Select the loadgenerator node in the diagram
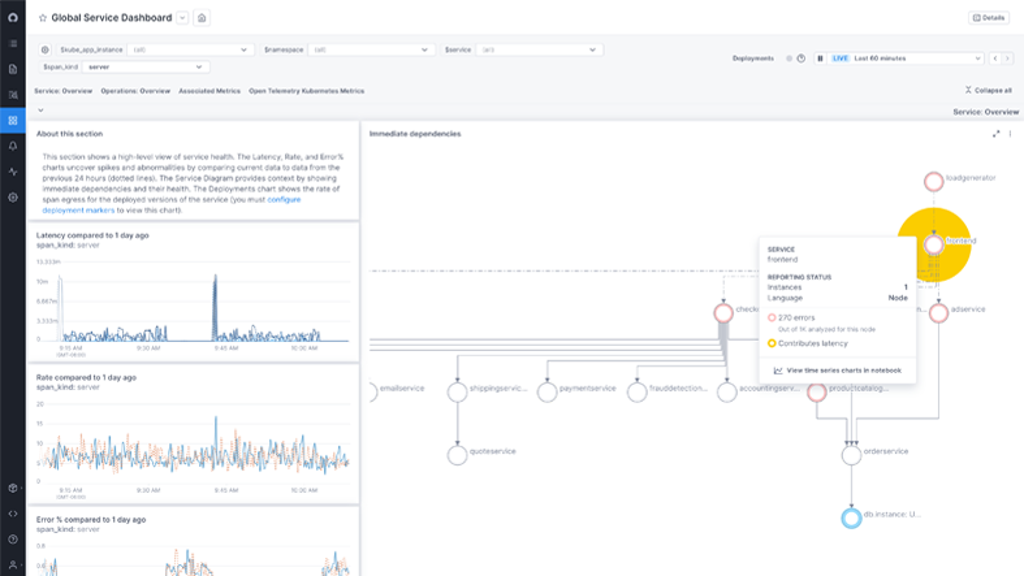 [933, 182]
